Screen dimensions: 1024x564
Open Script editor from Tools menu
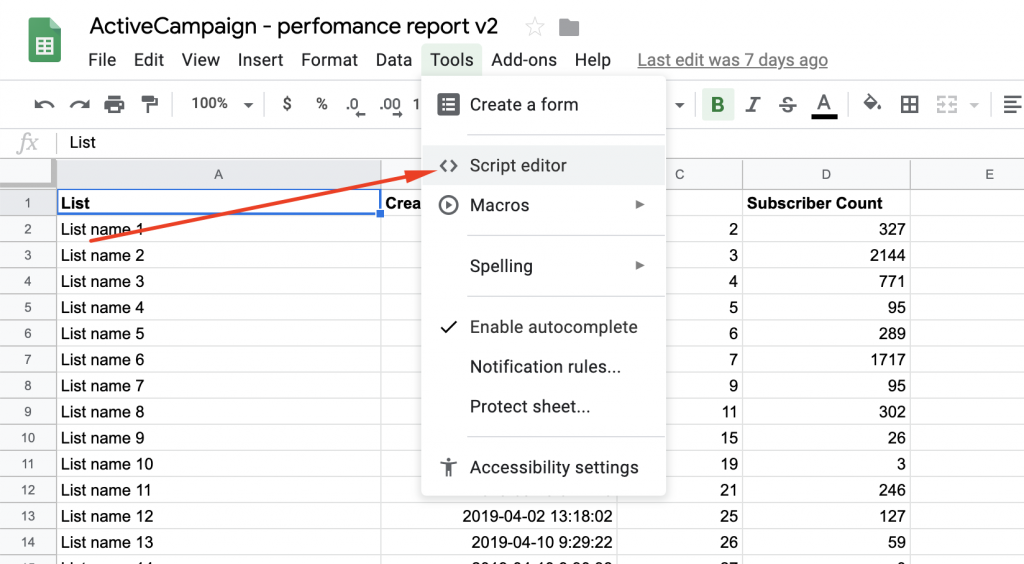tap(518, 166)
